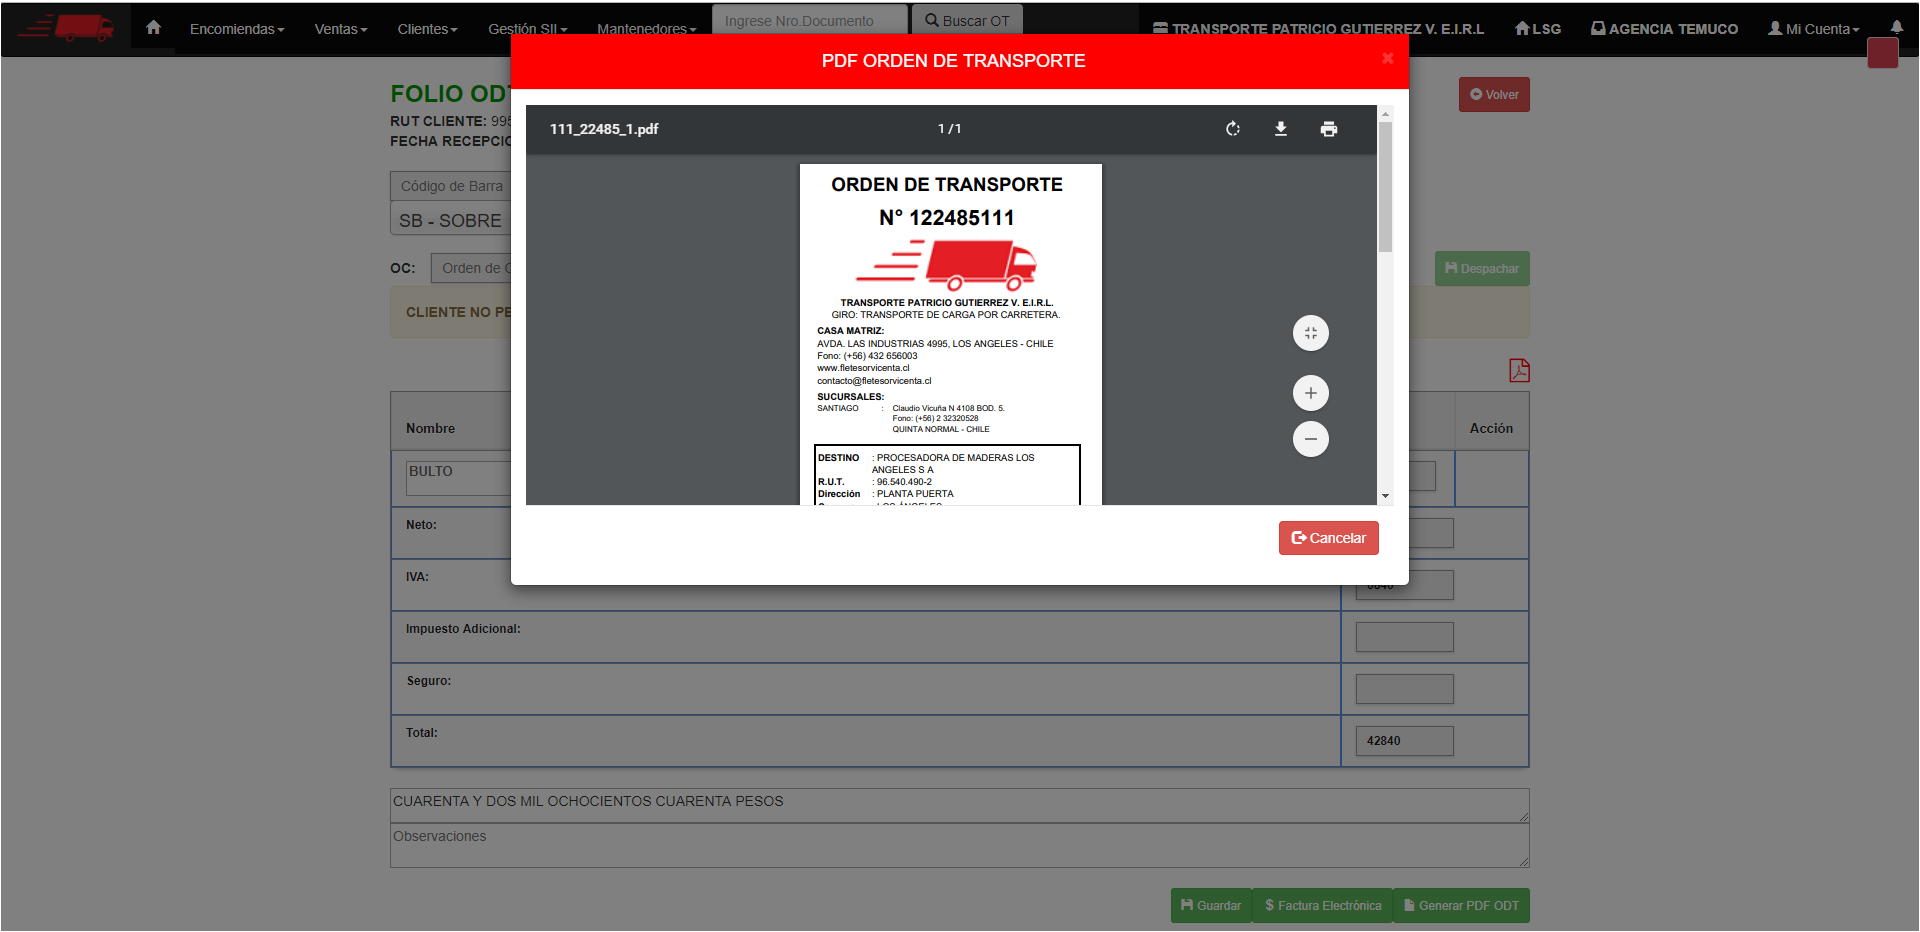1920x932 pixels.
Task: Click the Total amount field 42840
Action: pyautogui.click(x=1404, y=741)
